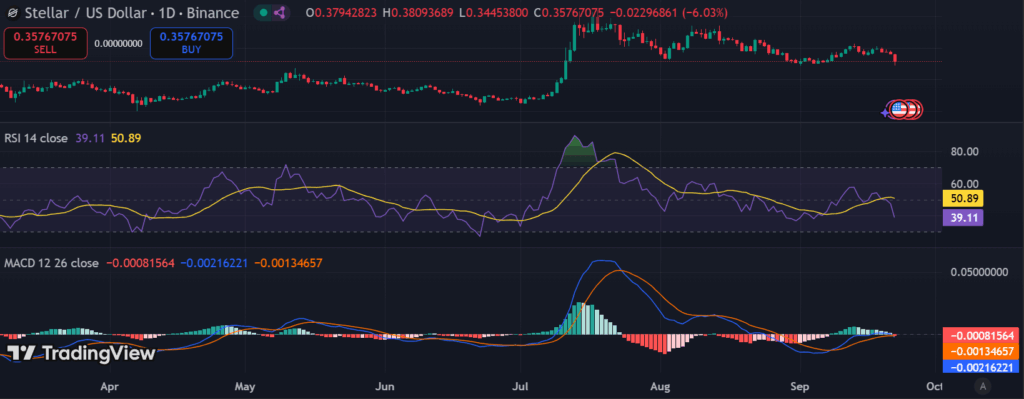Click the Oct label on time axis
The width and height of the screenshot is (1024, 399).
[935, 387]
